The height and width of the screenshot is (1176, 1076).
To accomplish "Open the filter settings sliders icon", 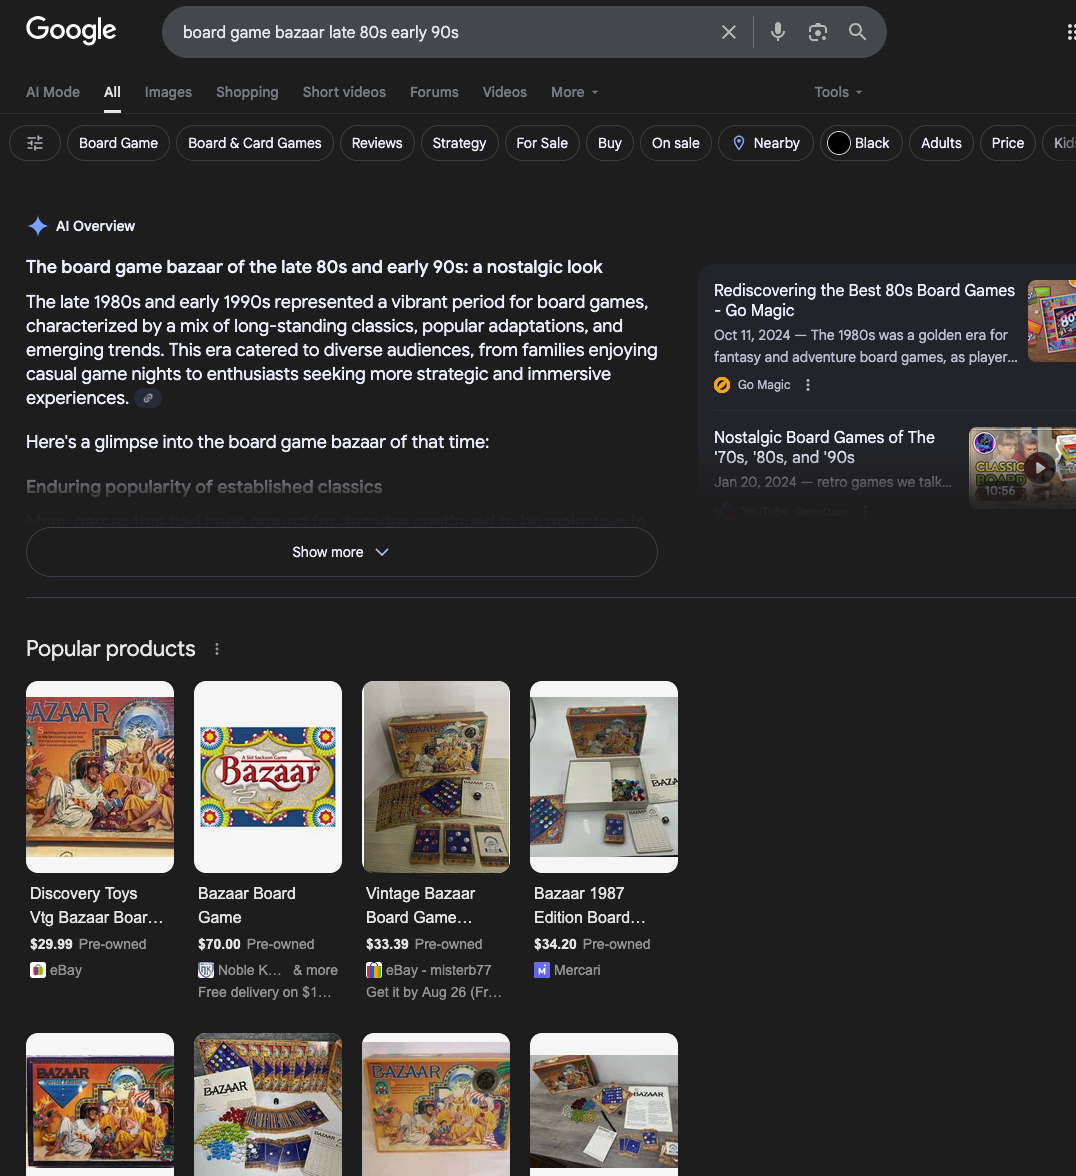I will click(35, 143).
